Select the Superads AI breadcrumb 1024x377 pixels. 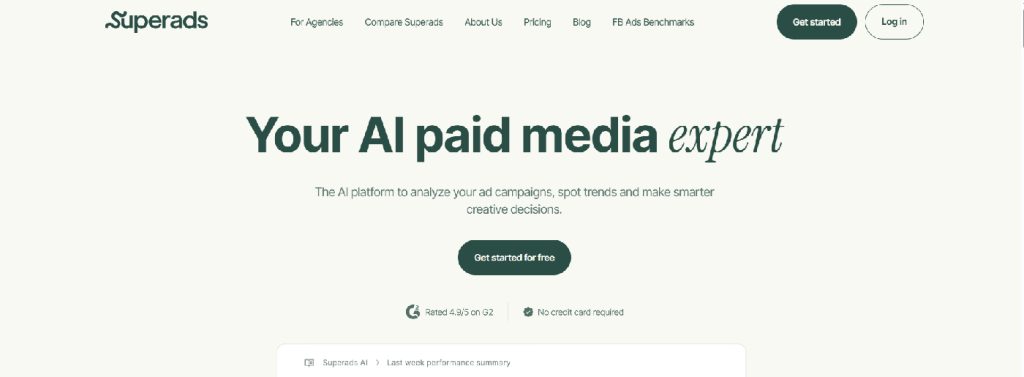point(345,363)
